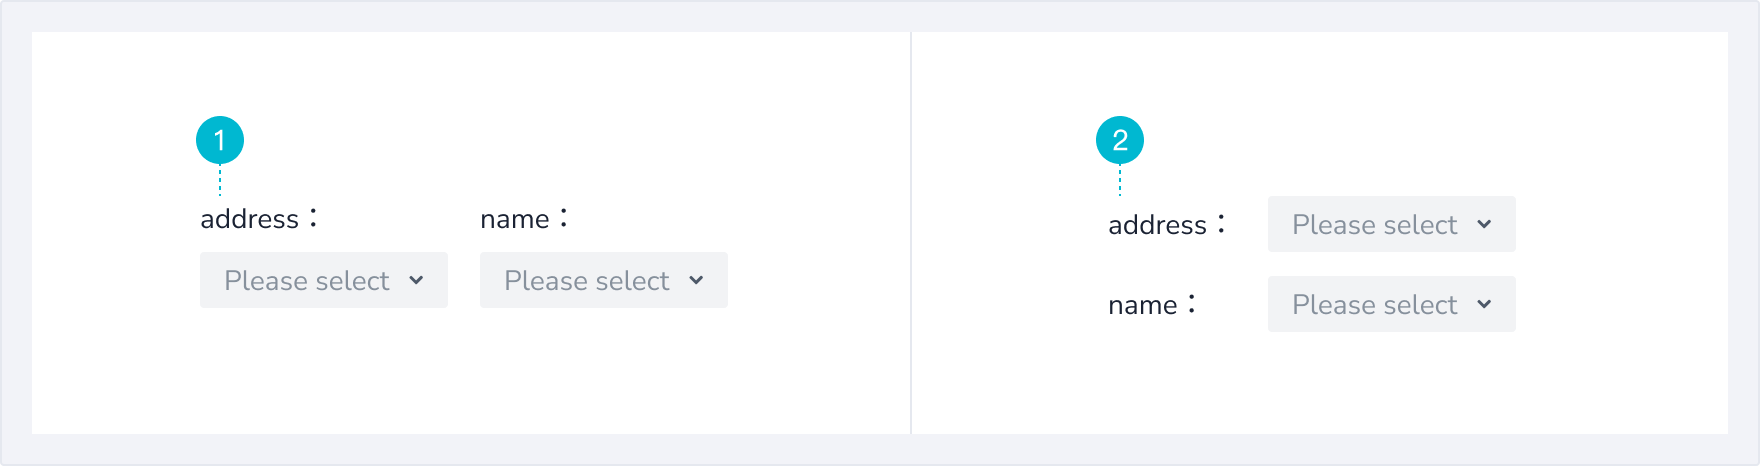
Task: Open the name dropdown in example 1
Action: pyautogui.click(x=604, y=280)
